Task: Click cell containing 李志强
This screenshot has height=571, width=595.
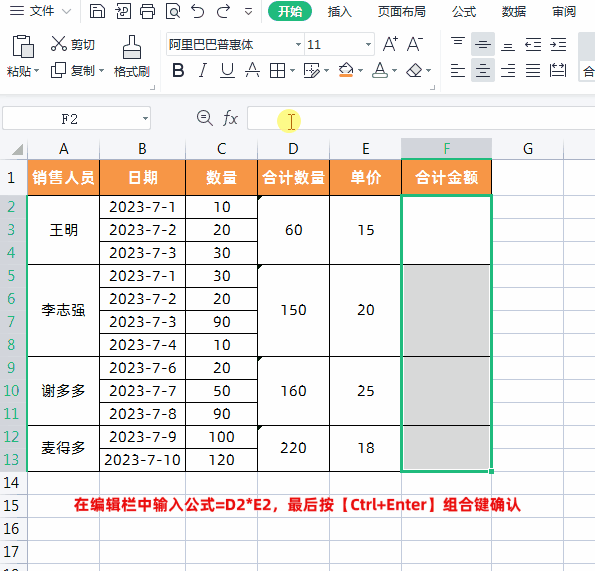Action: (x=63, y=310)
